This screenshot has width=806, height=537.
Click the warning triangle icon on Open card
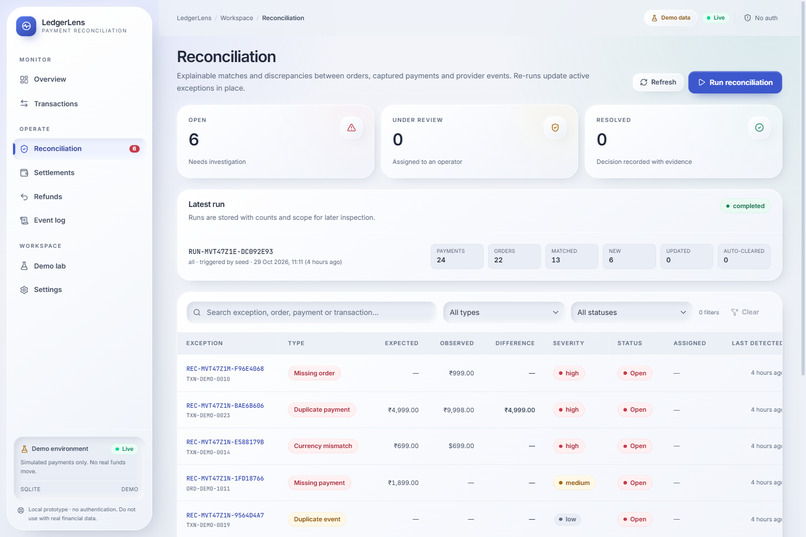352,127
